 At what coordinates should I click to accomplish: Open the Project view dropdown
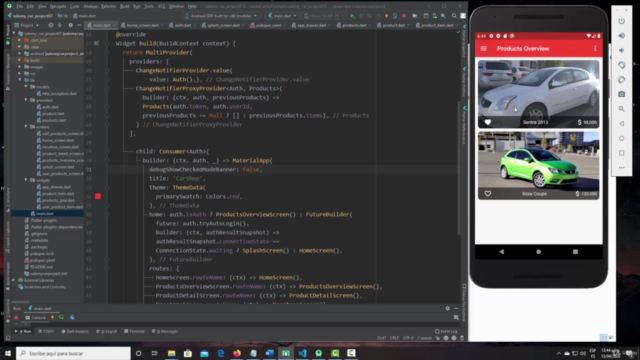pyautogui.click(x=27, y=25)
